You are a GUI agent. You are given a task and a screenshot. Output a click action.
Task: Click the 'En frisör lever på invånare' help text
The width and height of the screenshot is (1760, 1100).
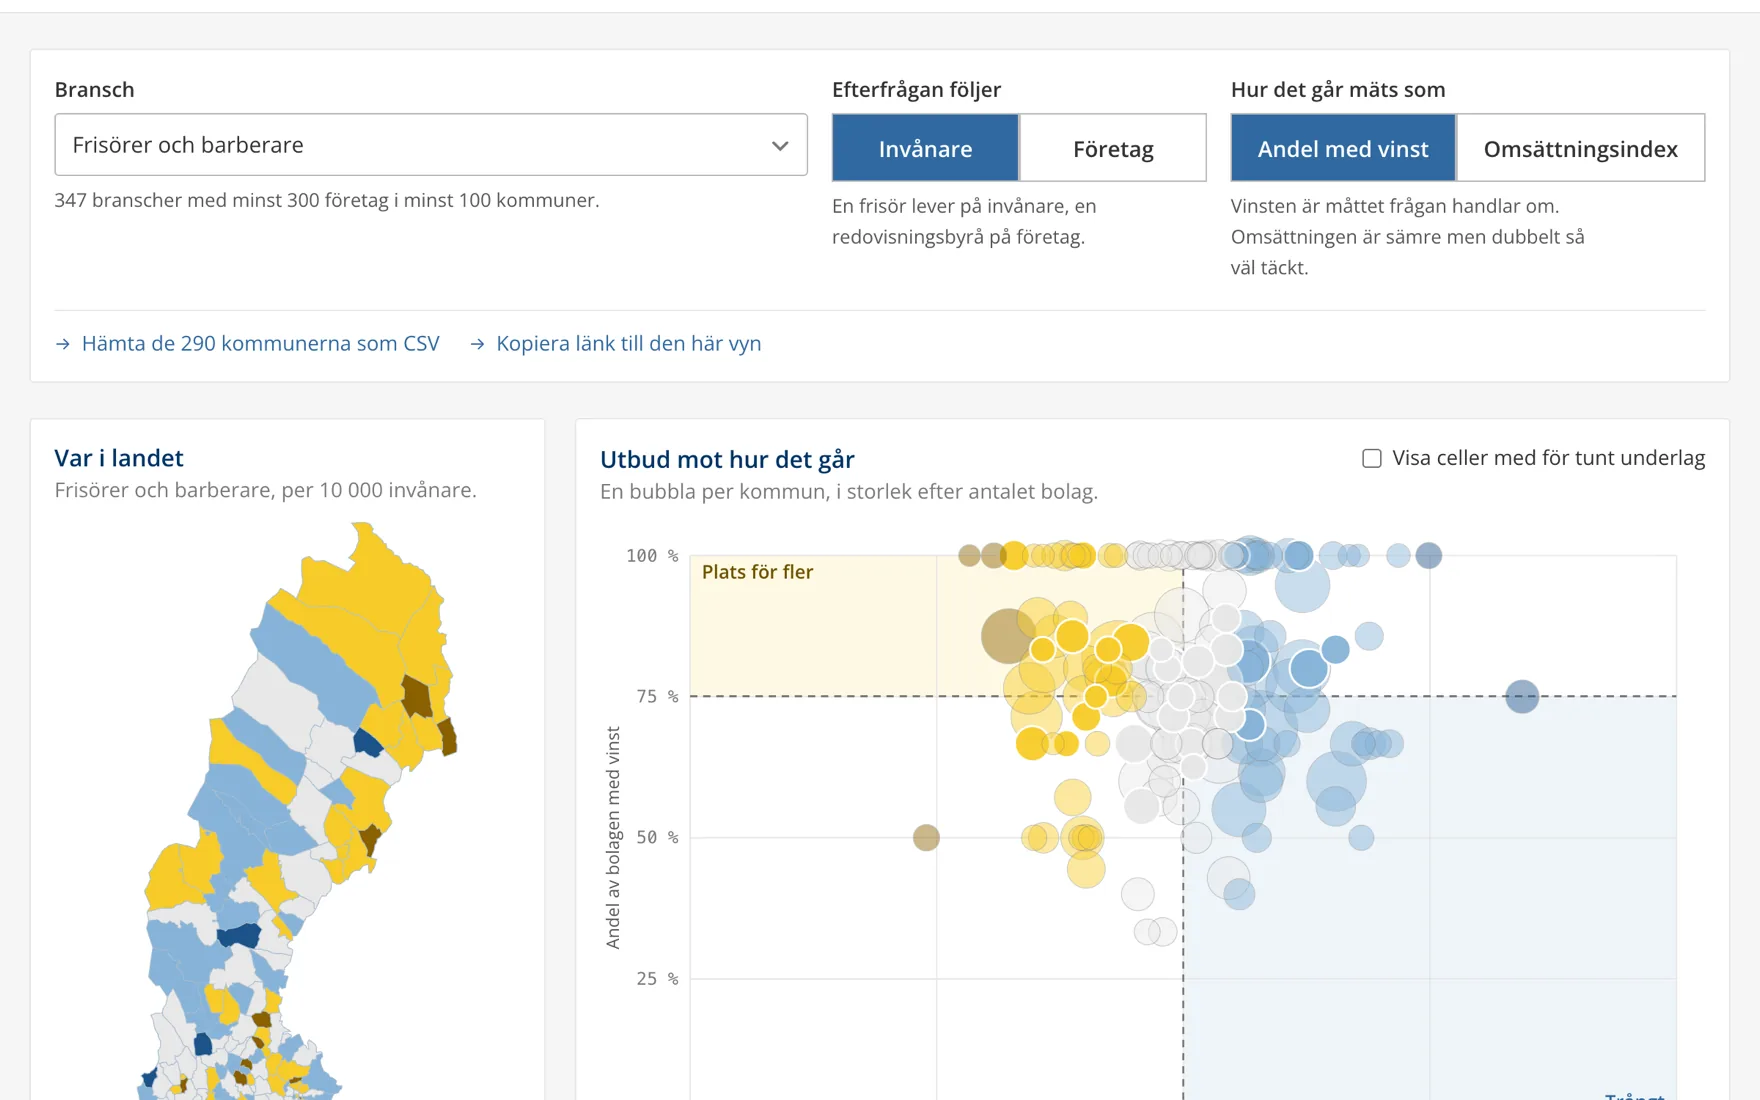click(x=964, y=221)
